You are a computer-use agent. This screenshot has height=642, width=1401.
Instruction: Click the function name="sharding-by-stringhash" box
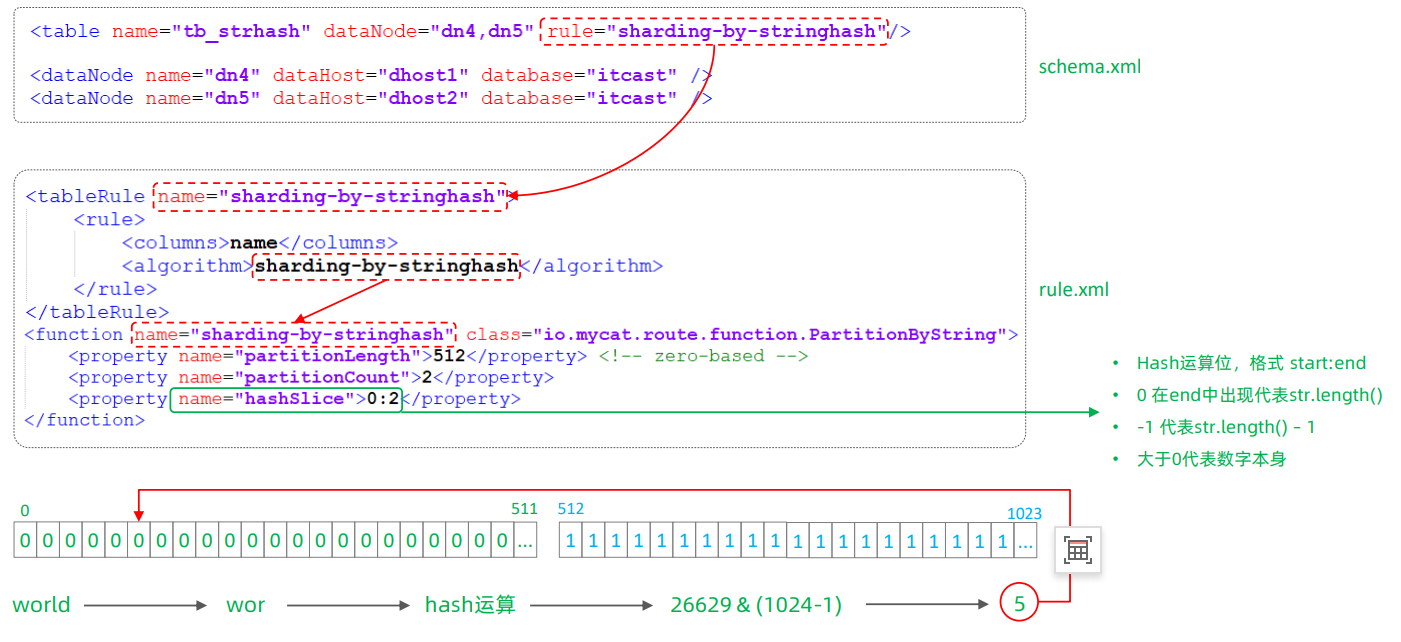(x=293, y=334)
